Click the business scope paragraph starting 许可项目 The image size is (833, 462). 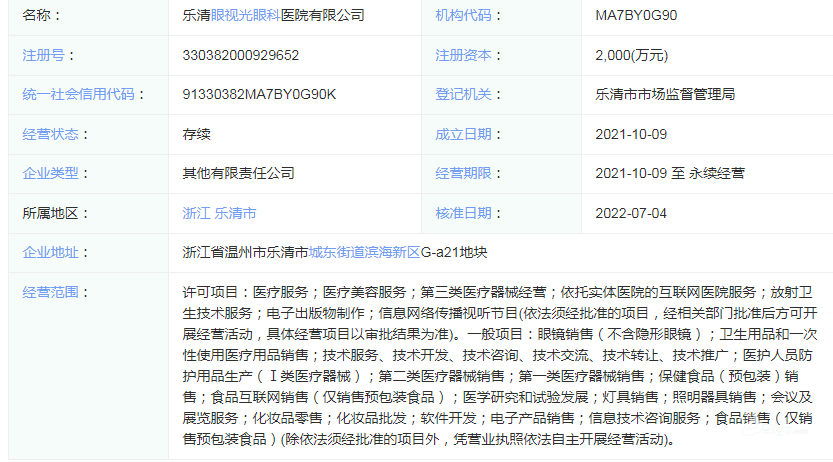click(499, 366)
